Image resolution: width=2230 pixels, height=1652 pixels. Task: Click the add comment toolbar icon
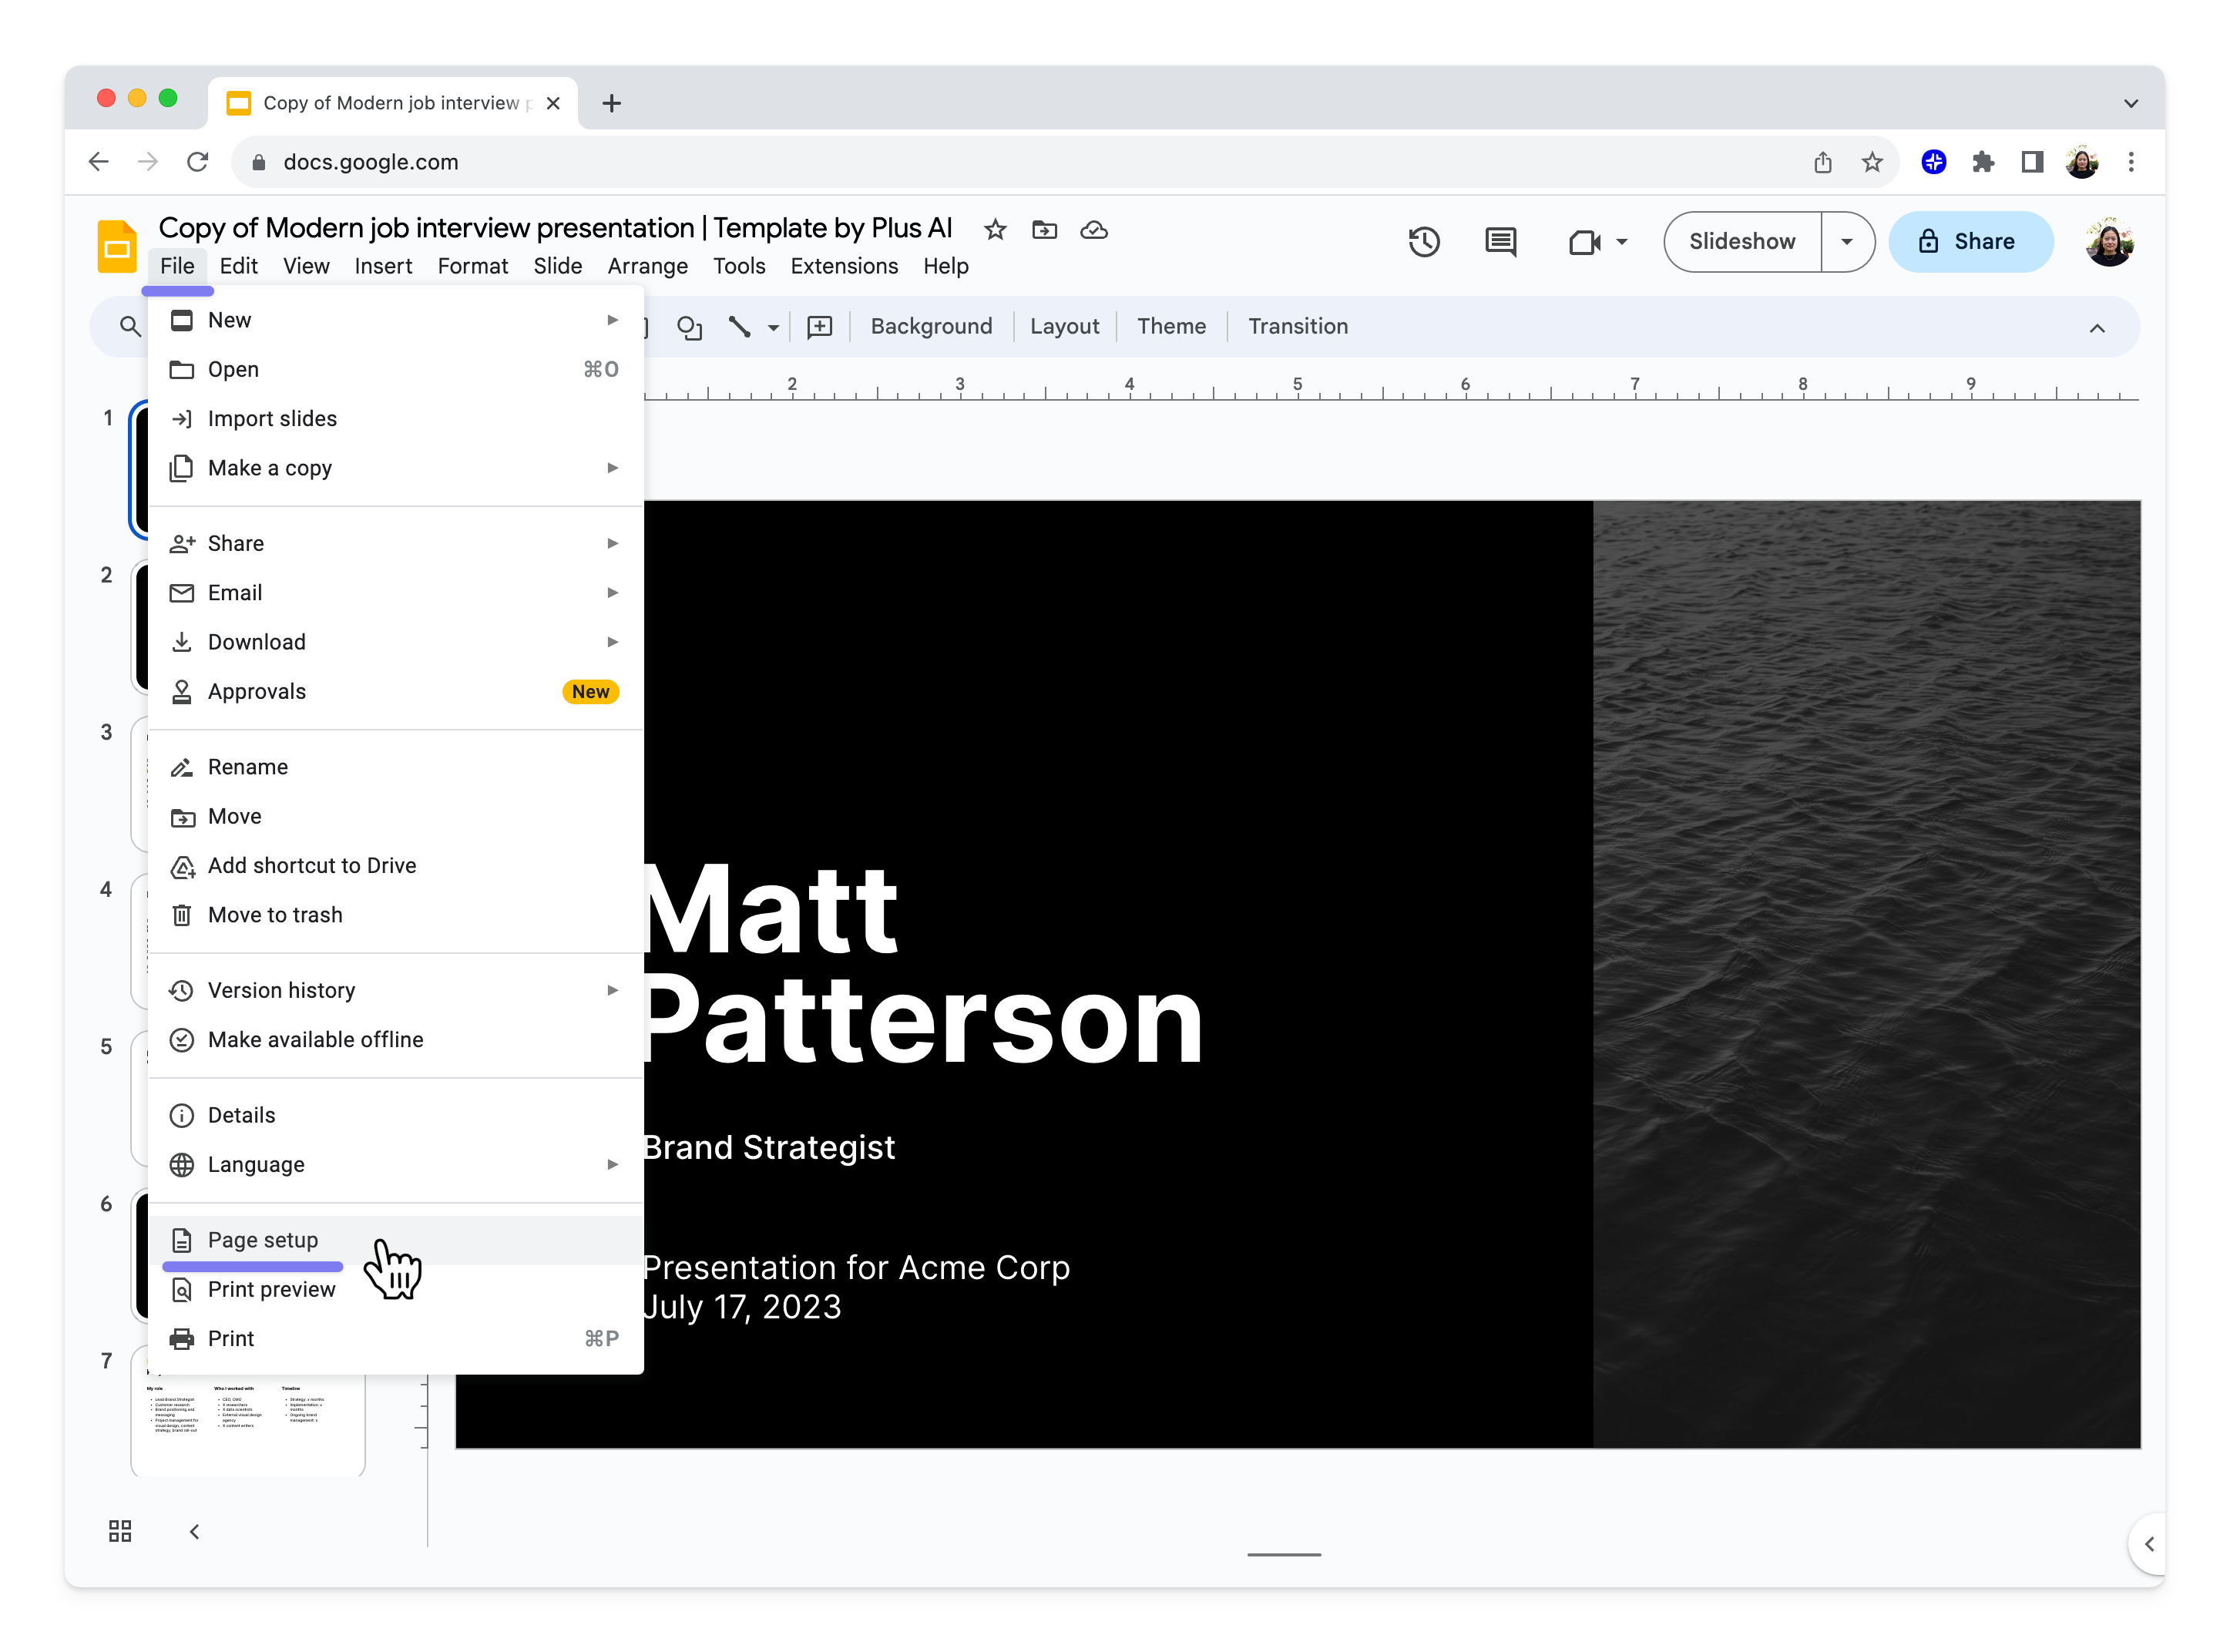coord(819,327)
